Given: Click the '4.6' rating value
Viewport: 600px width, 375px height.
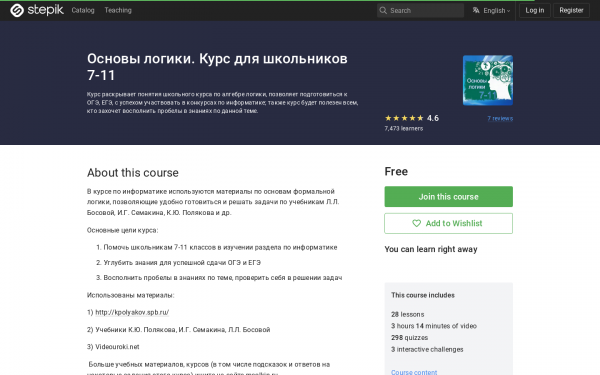Looking at the screenshot, I should click(433, 118).
